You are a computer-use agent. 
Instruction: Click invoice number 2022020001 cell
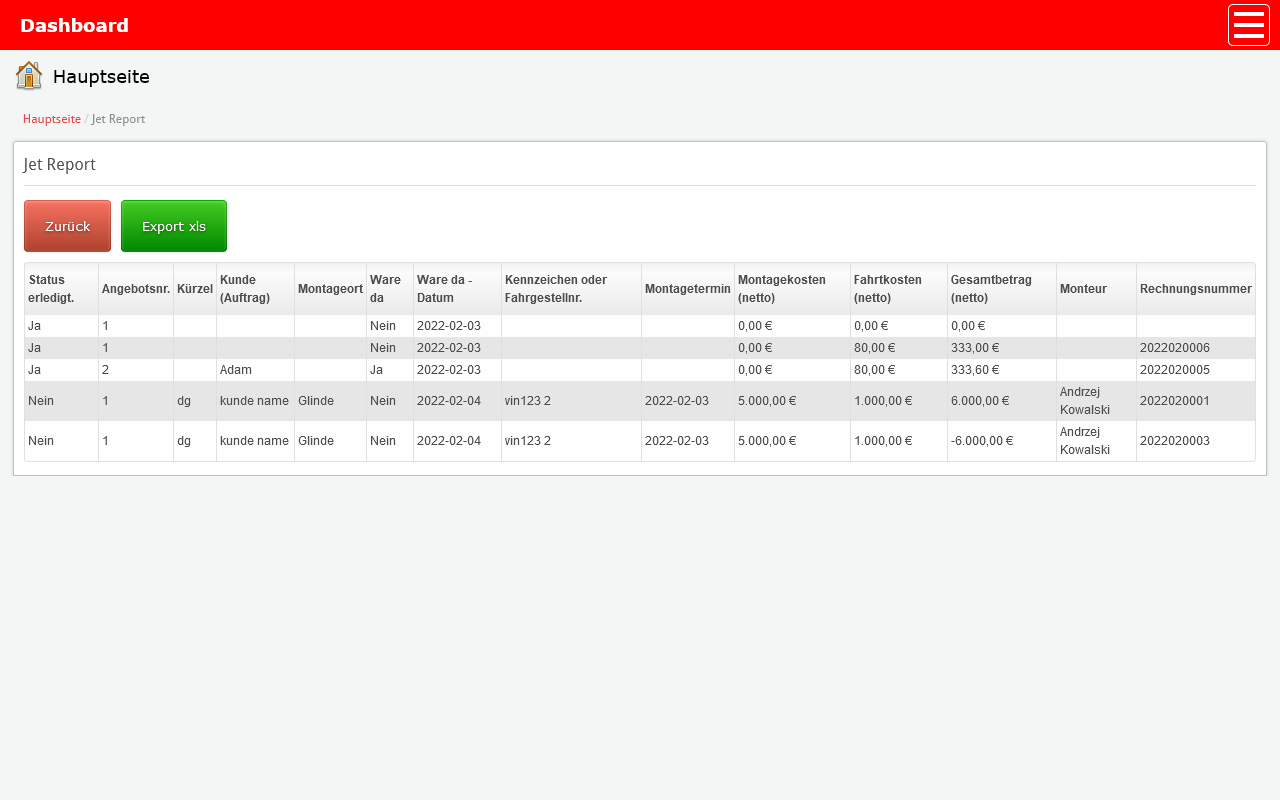click(1175, 401)
